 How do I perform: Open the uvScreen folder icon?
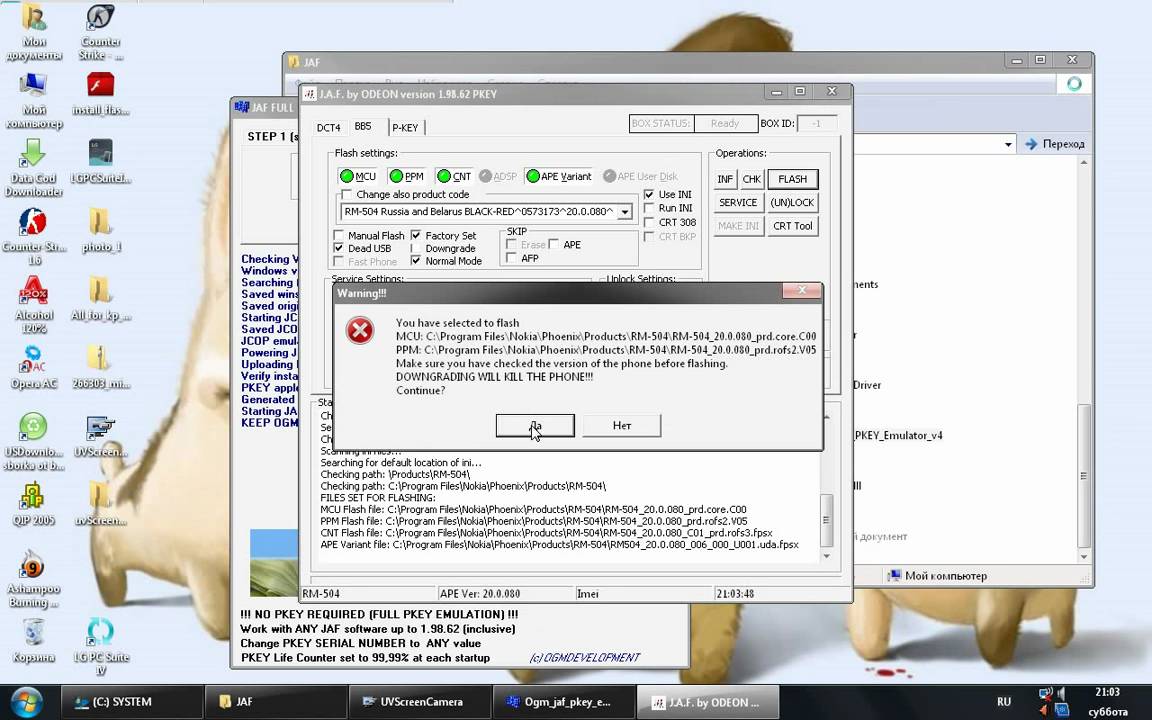[101, 504]
